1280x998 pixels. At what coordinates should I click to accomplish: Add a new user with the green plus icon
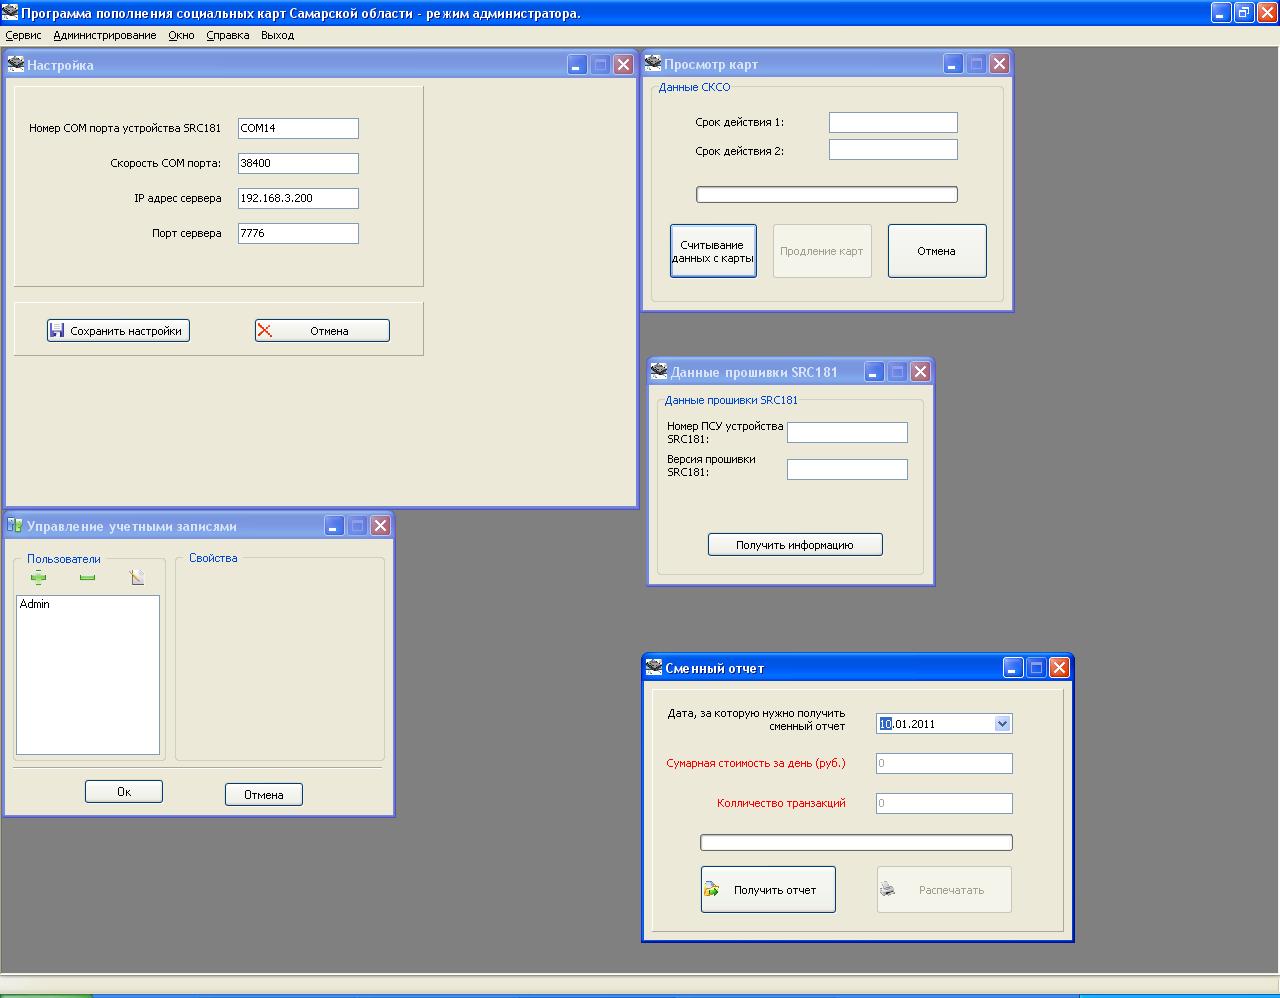[39, 577]
